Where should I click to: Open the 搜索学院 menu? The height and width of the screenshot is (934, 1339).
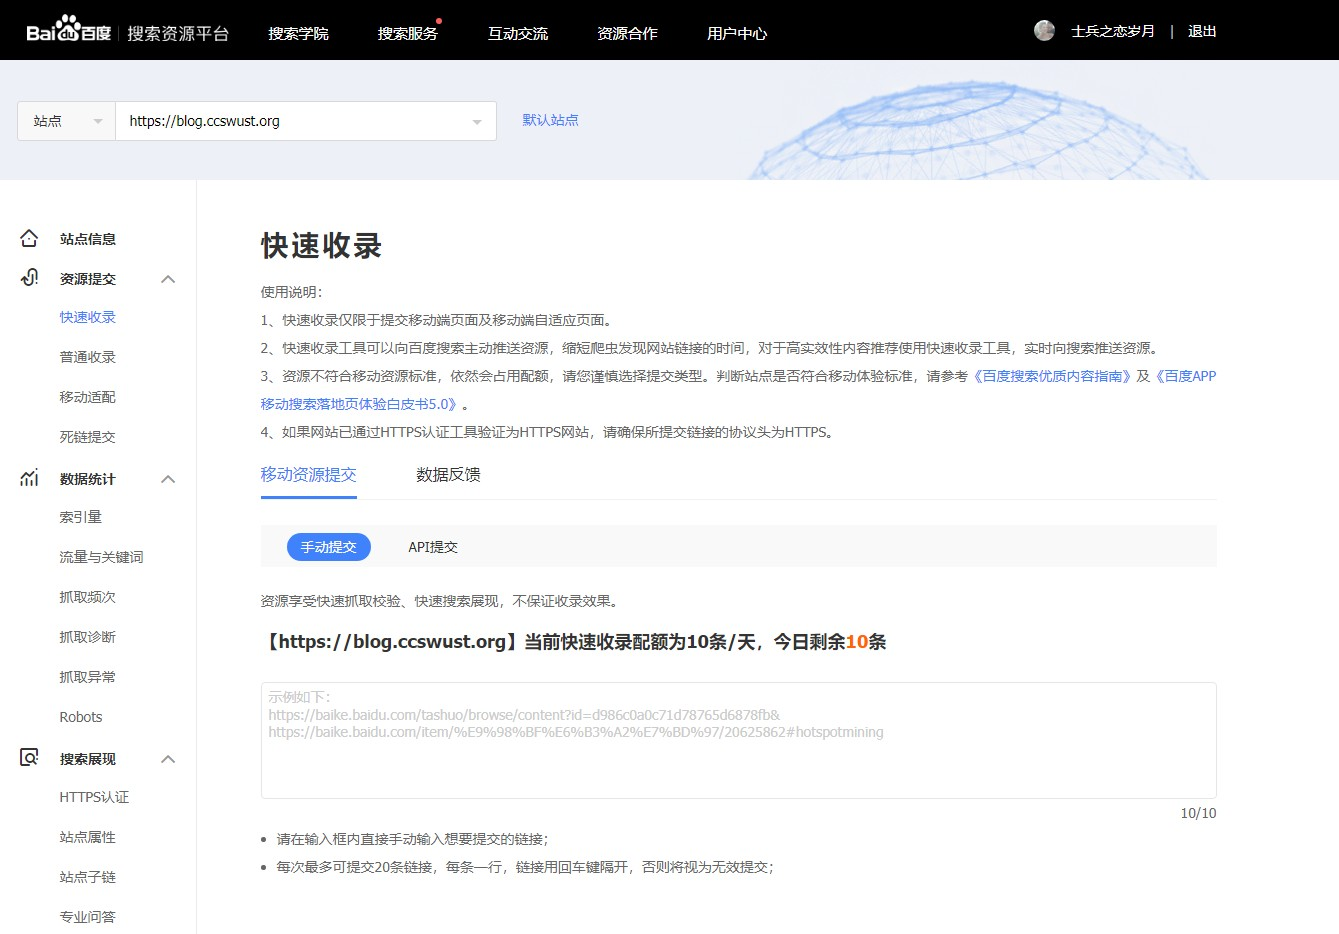point(298,33)
